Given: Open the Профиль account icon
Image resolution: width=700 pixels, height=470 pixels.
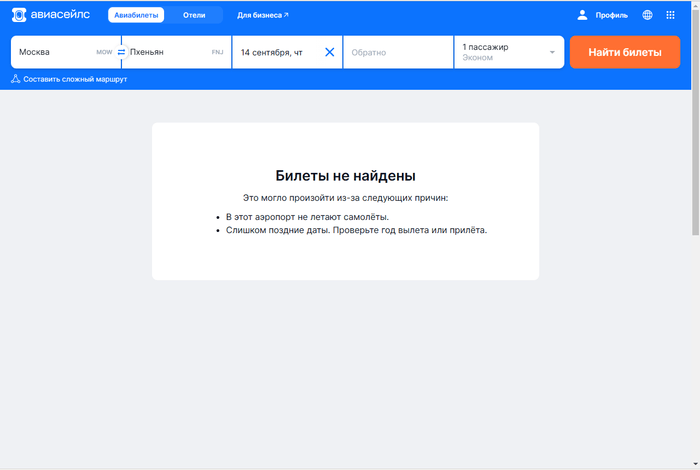Looking at the screenshot, I should coord(583,15).
